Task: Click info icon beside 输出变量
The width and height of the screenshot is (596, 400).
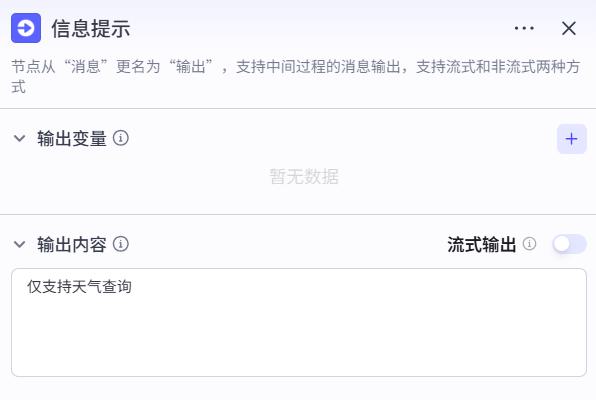Action: tap(121, 138)
